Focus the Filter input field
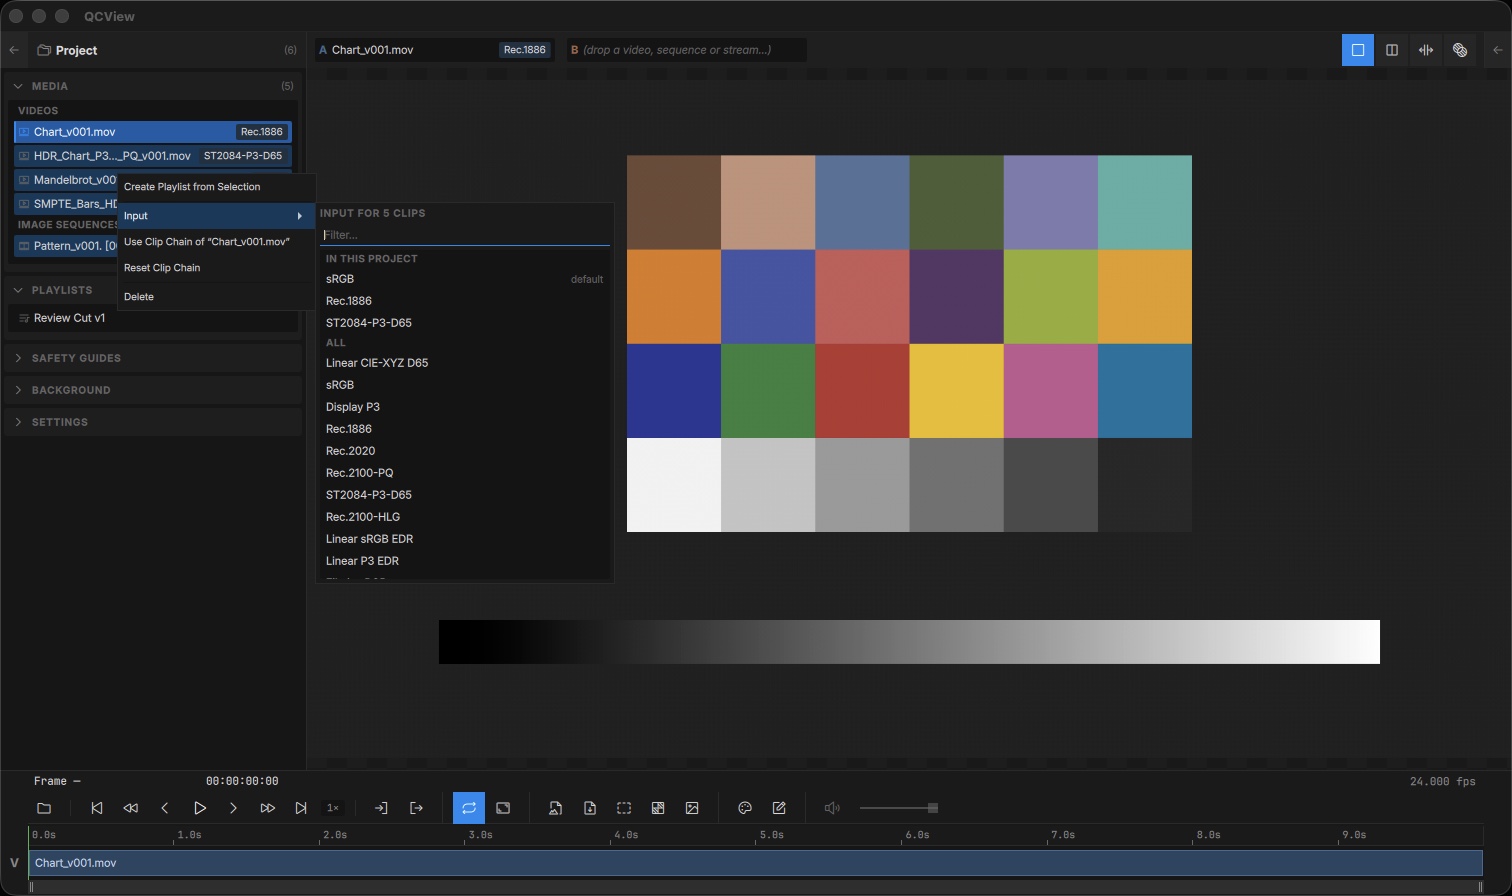 pyautogui.click(x=465, y=235)
